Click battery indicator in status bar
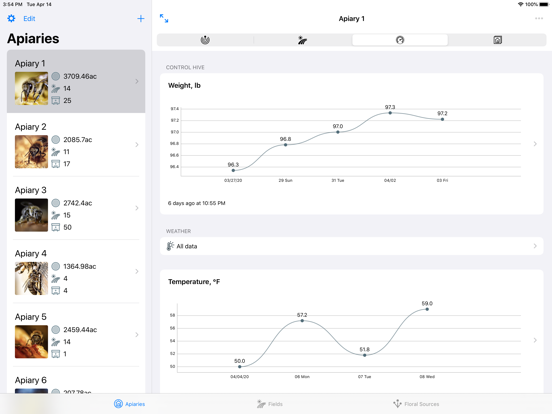Viewport: 552px width, 414px height. pos(544,4)
